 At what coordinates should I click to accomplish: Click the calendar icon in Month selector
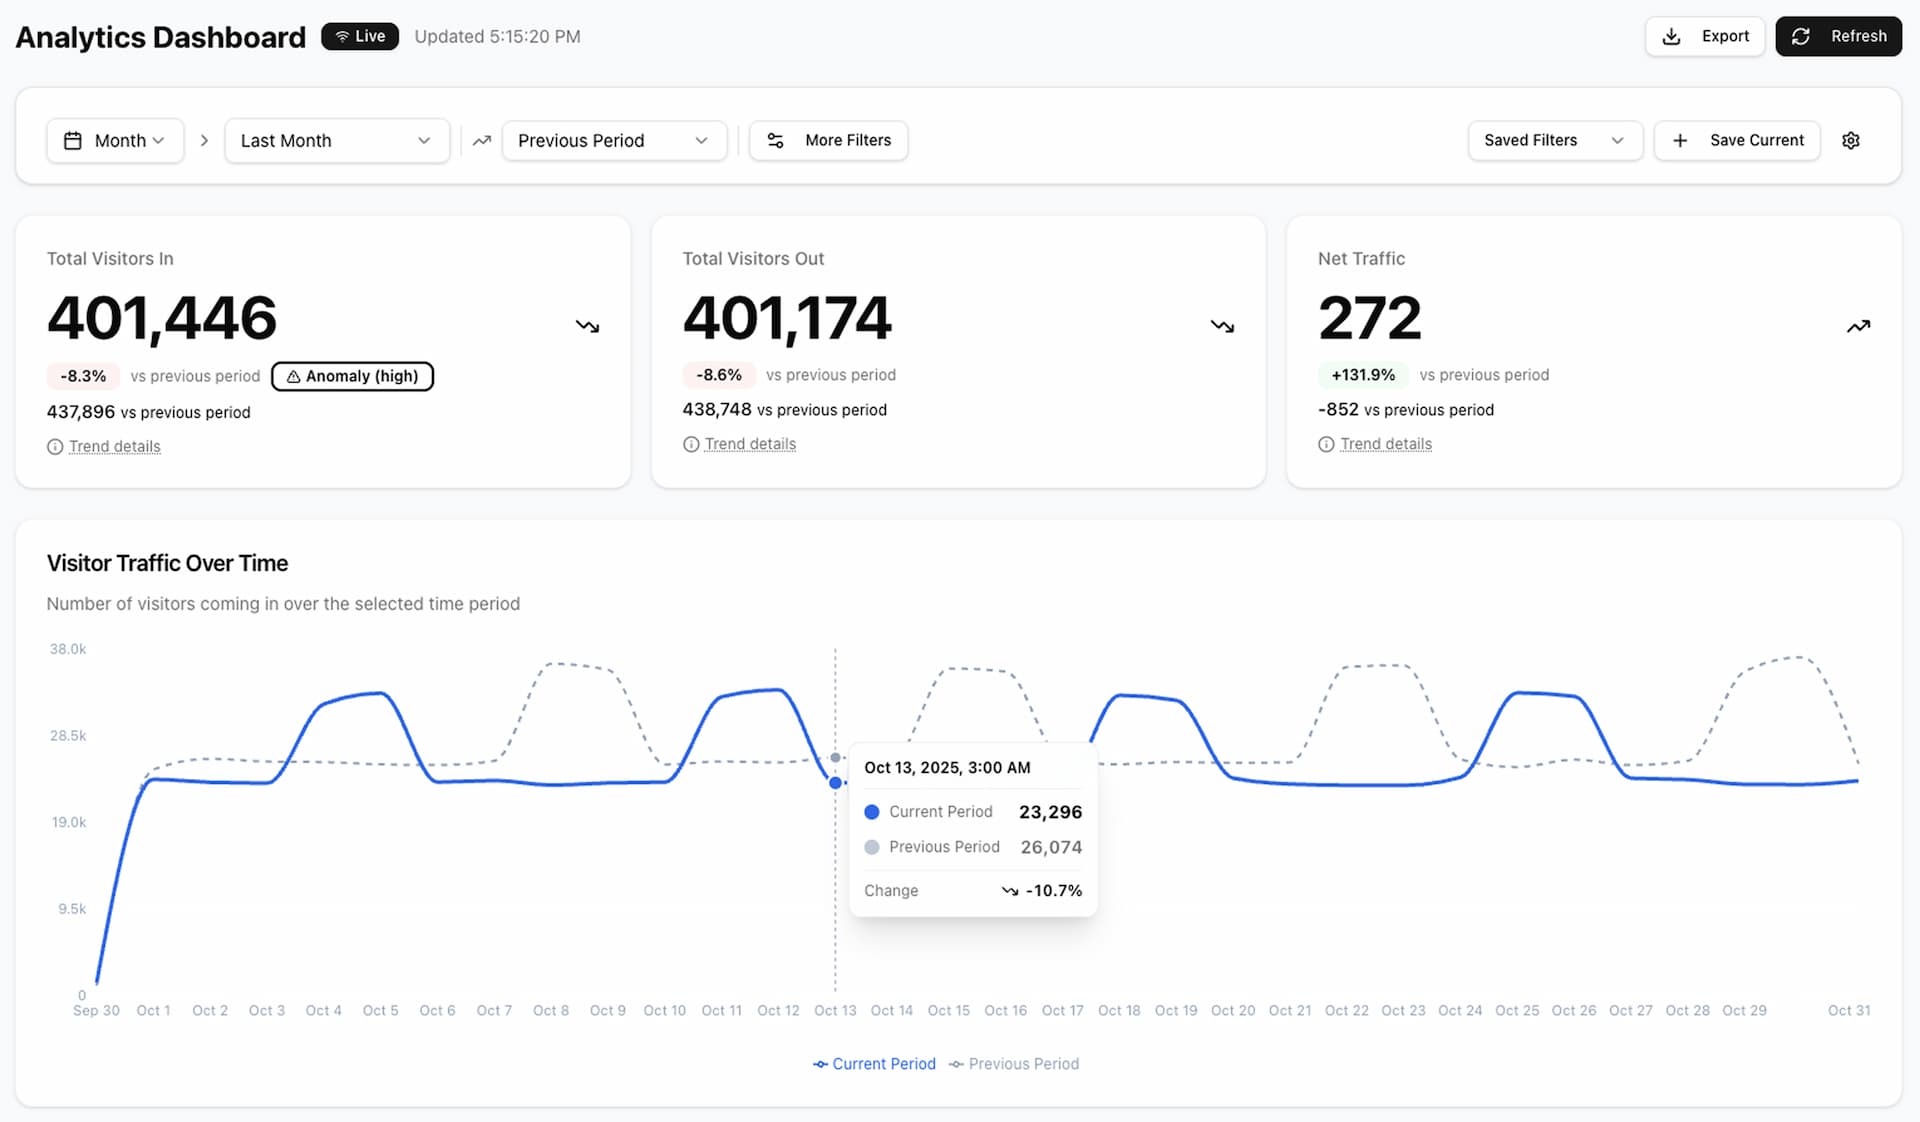[x=73, y=141]
